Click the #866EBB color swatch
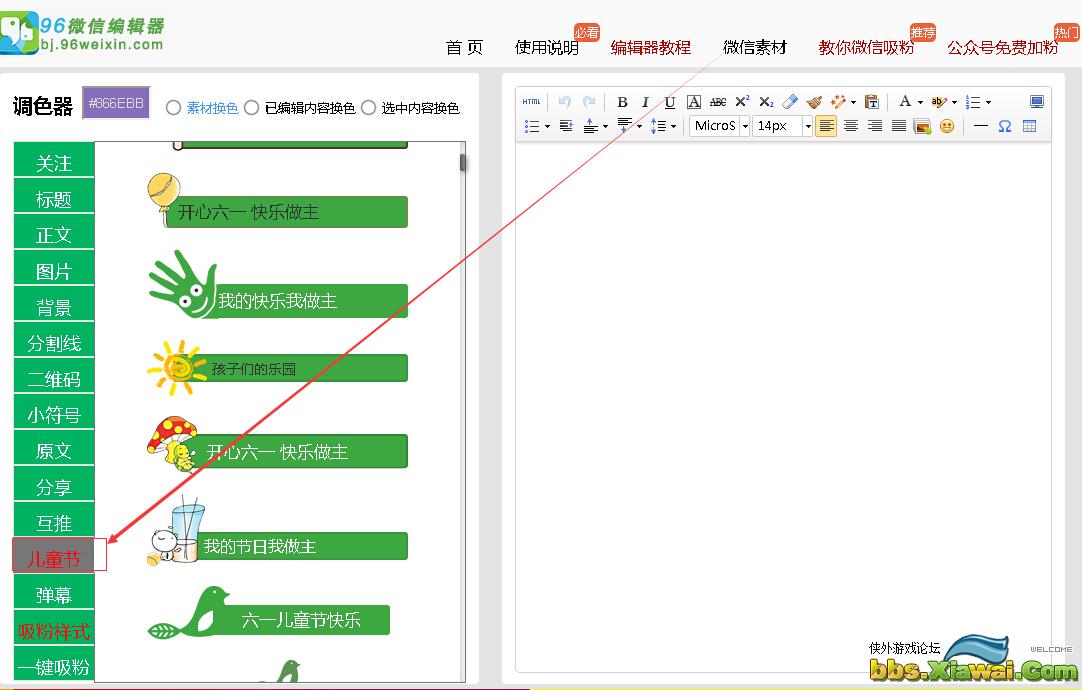The width and height of the screenshot is (1082, 690). [116, 103]
